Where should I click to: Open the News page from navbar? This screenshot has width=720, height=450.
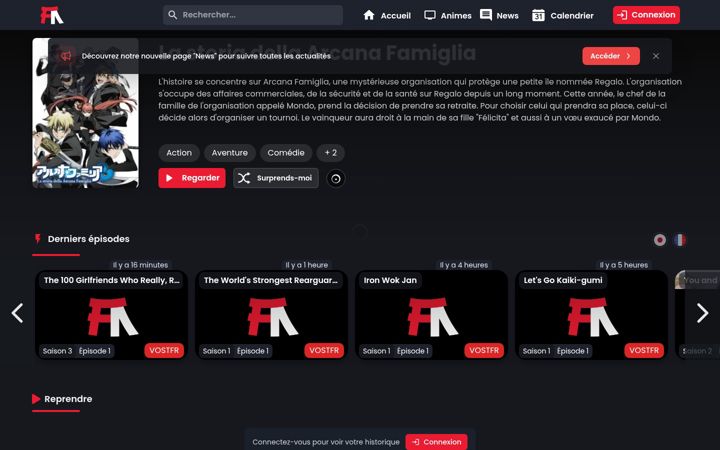pos(499,15)
